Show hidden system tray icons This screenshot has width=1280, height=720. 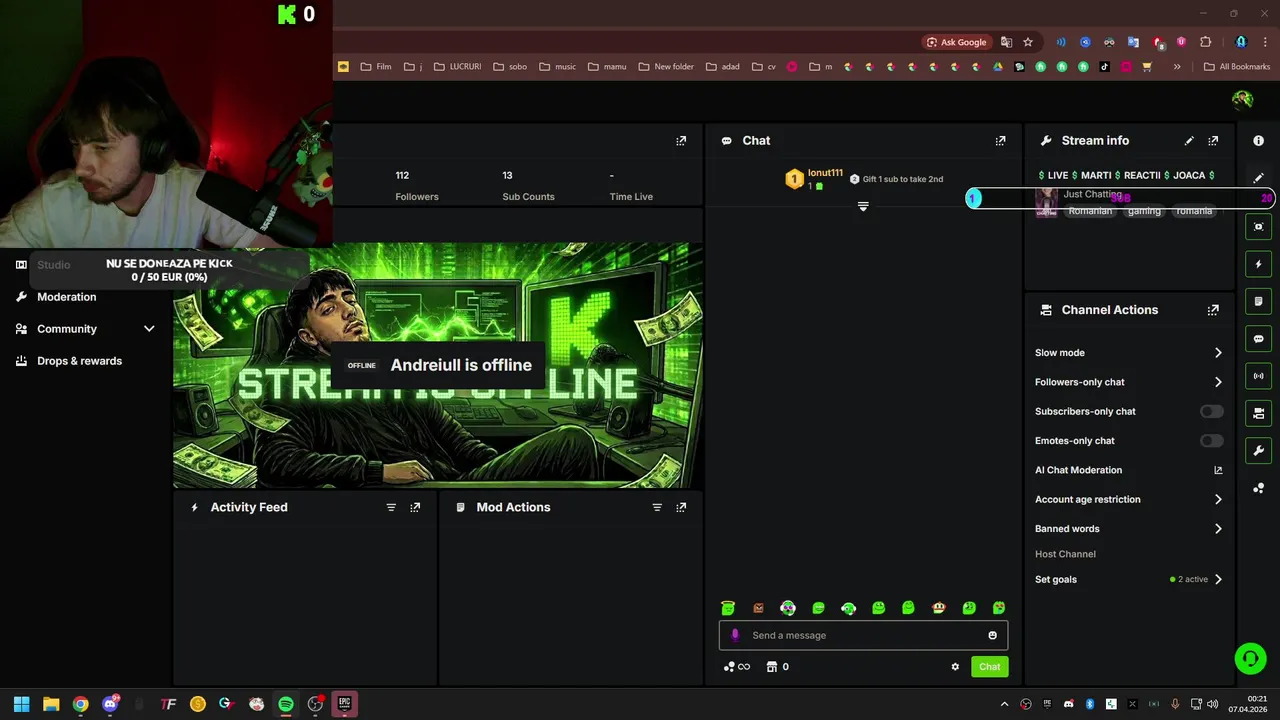(x=1004, y=704)
